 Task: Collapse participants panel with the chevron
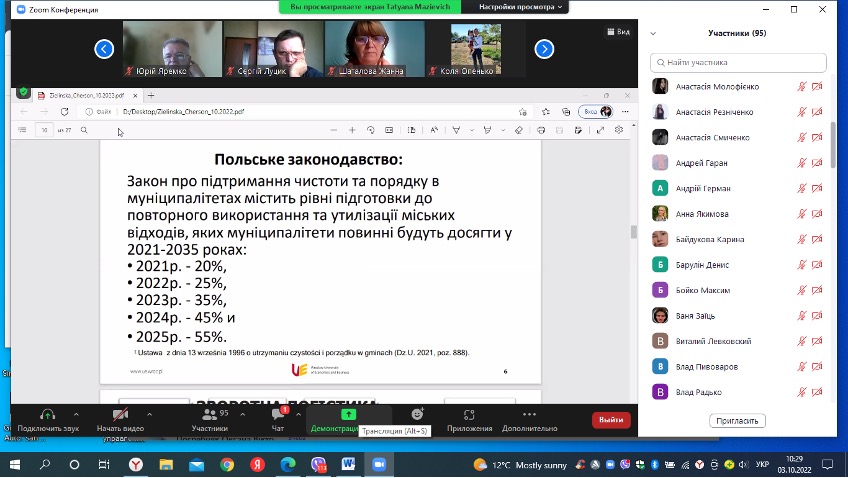pyautogui.click(x=653, y=34)
